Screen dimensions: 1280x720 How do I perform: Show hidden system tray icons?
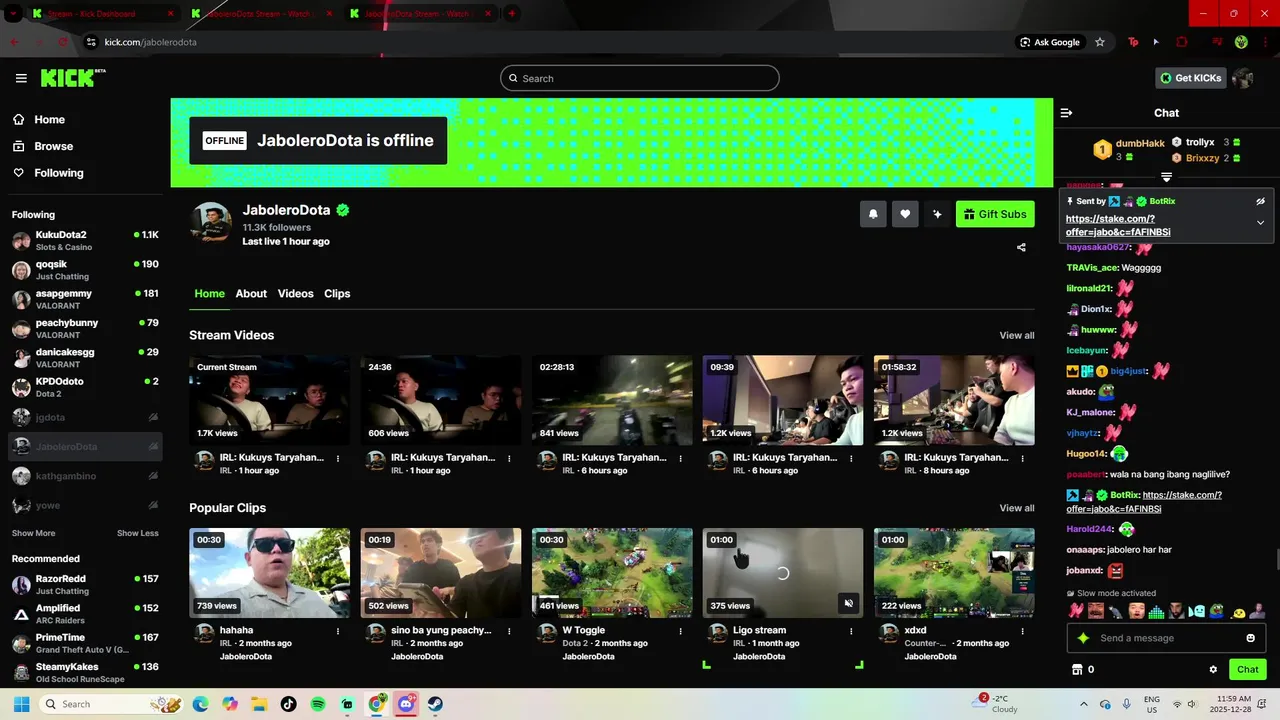pyautogui.click(x=1084, y=704)
